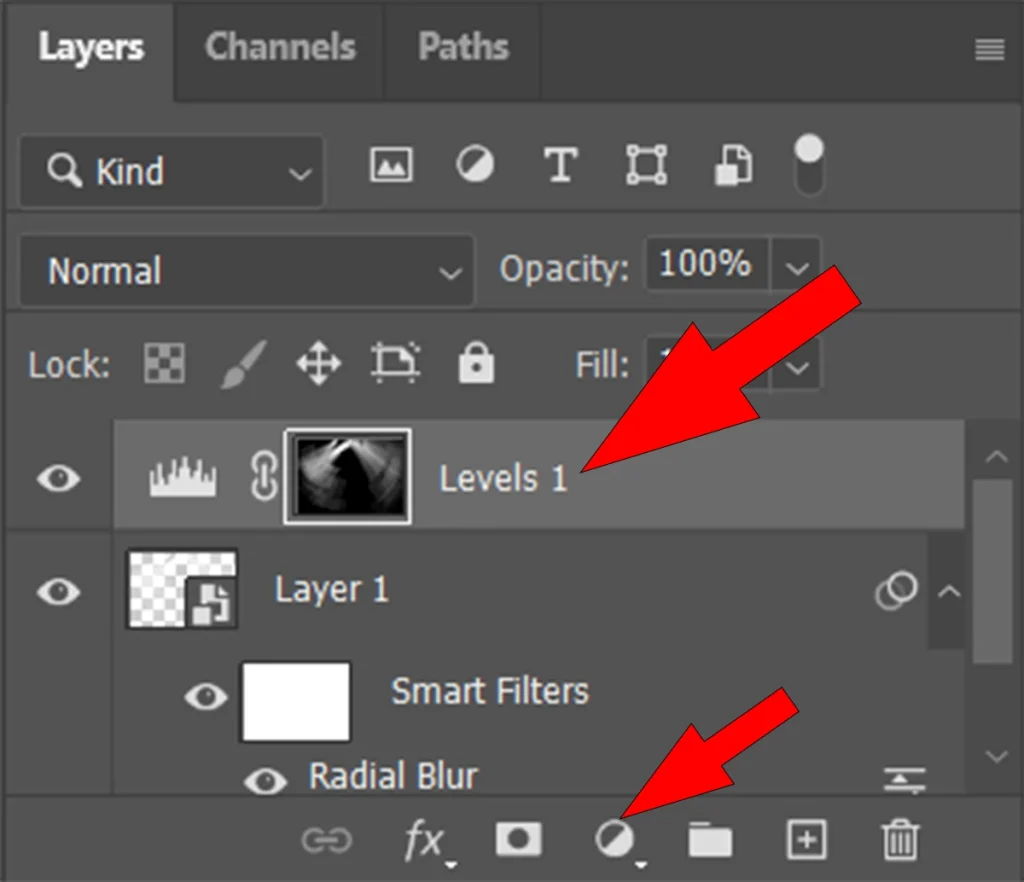Open the Normal blend mode dropdown
Image resolution: width=1024 pixels, height=882 pixels.
(246, 271)
